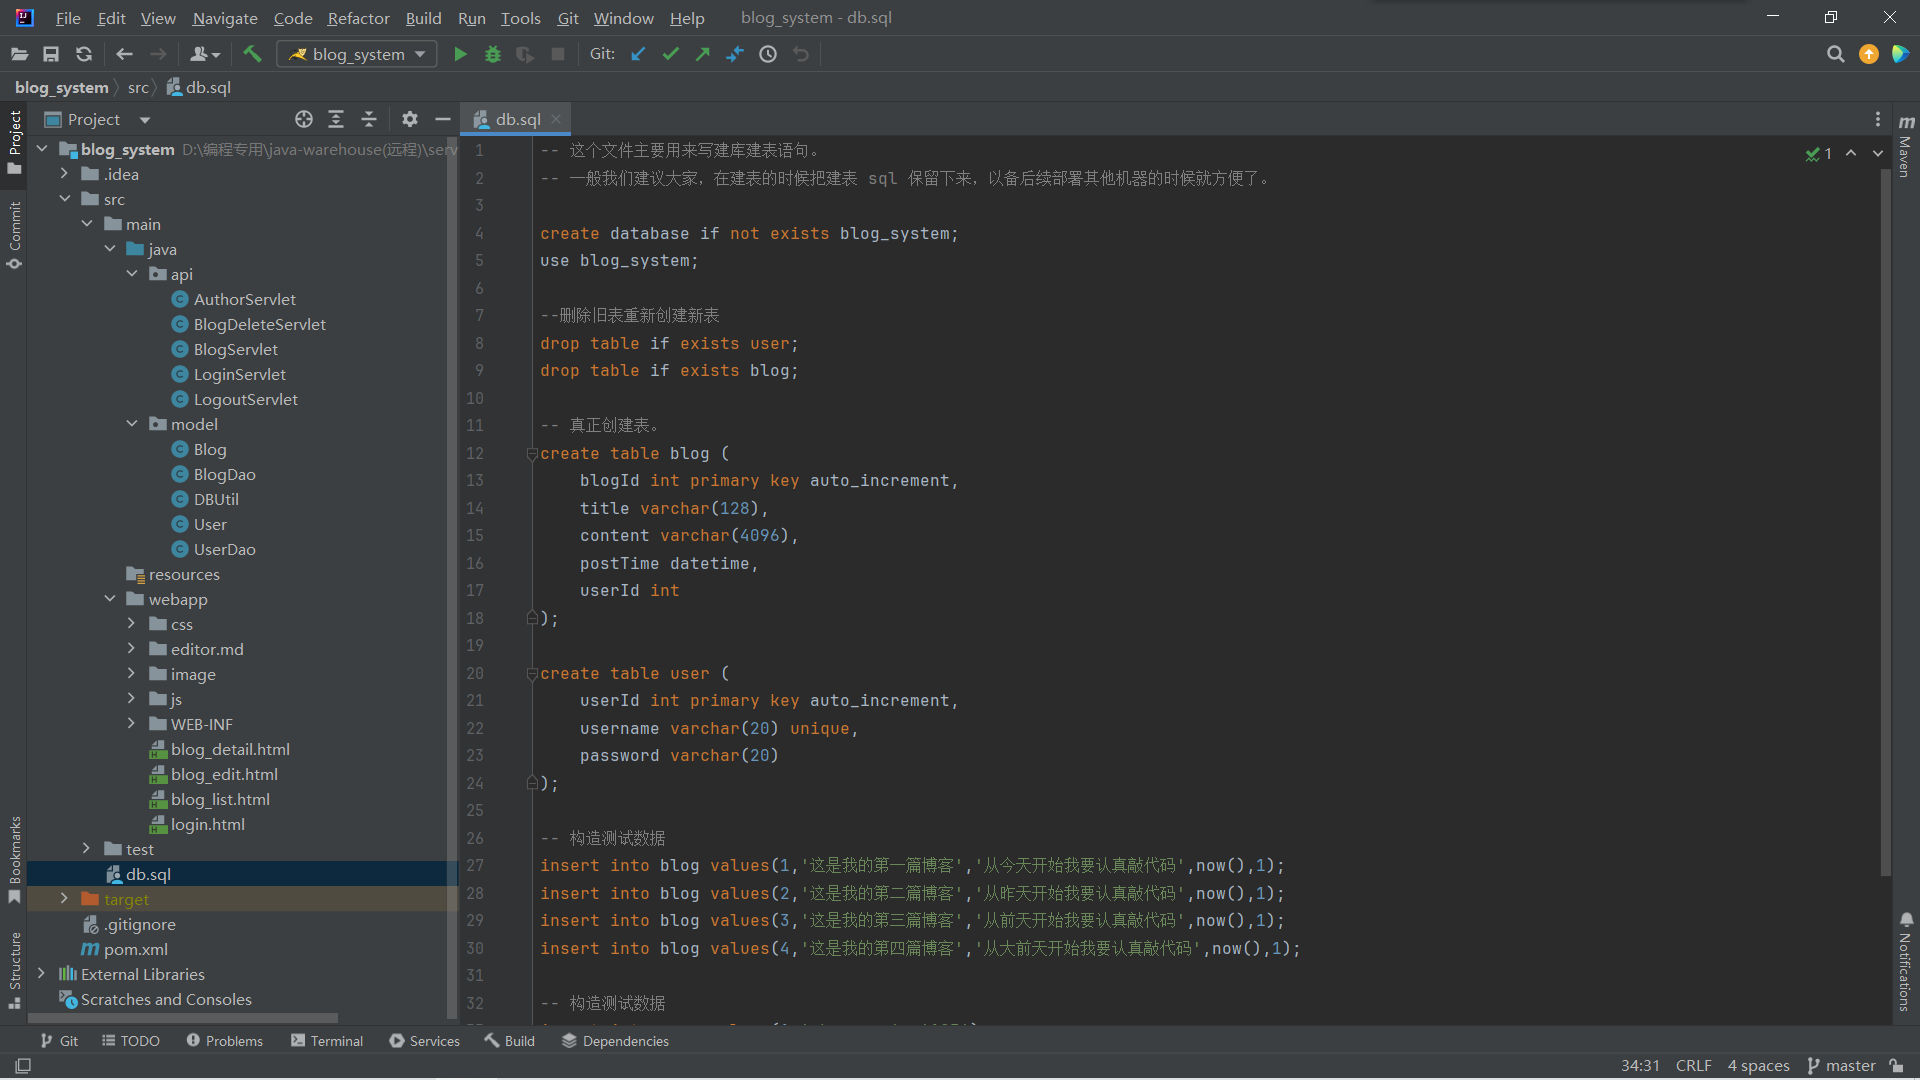Click the Git push icon in toolbar
Image resolution: width=1920 pixels, height=1080 pixels.
point(702,54)
